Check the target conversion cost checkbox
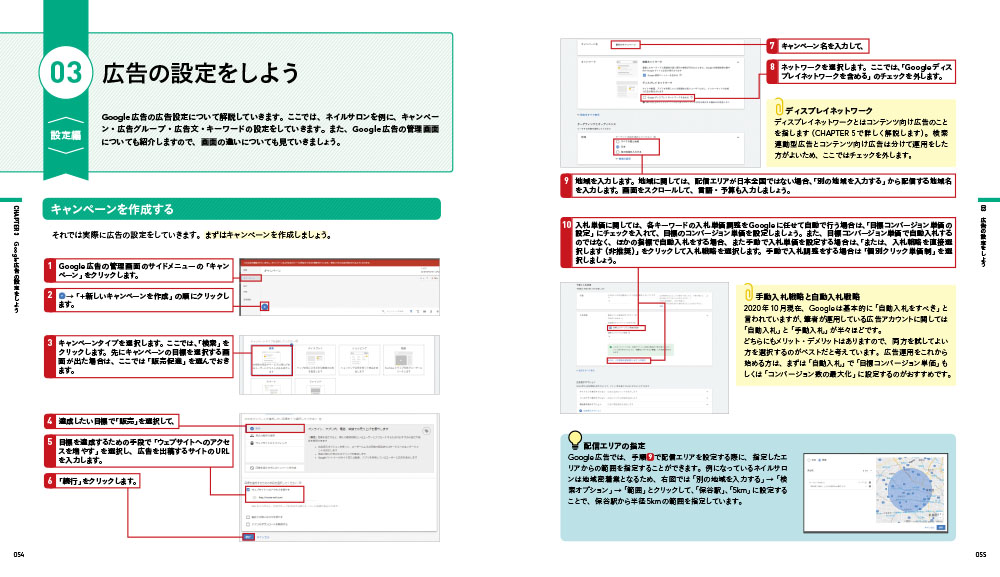This screenshot has height=577, width=1000. (x=610, y=328)
